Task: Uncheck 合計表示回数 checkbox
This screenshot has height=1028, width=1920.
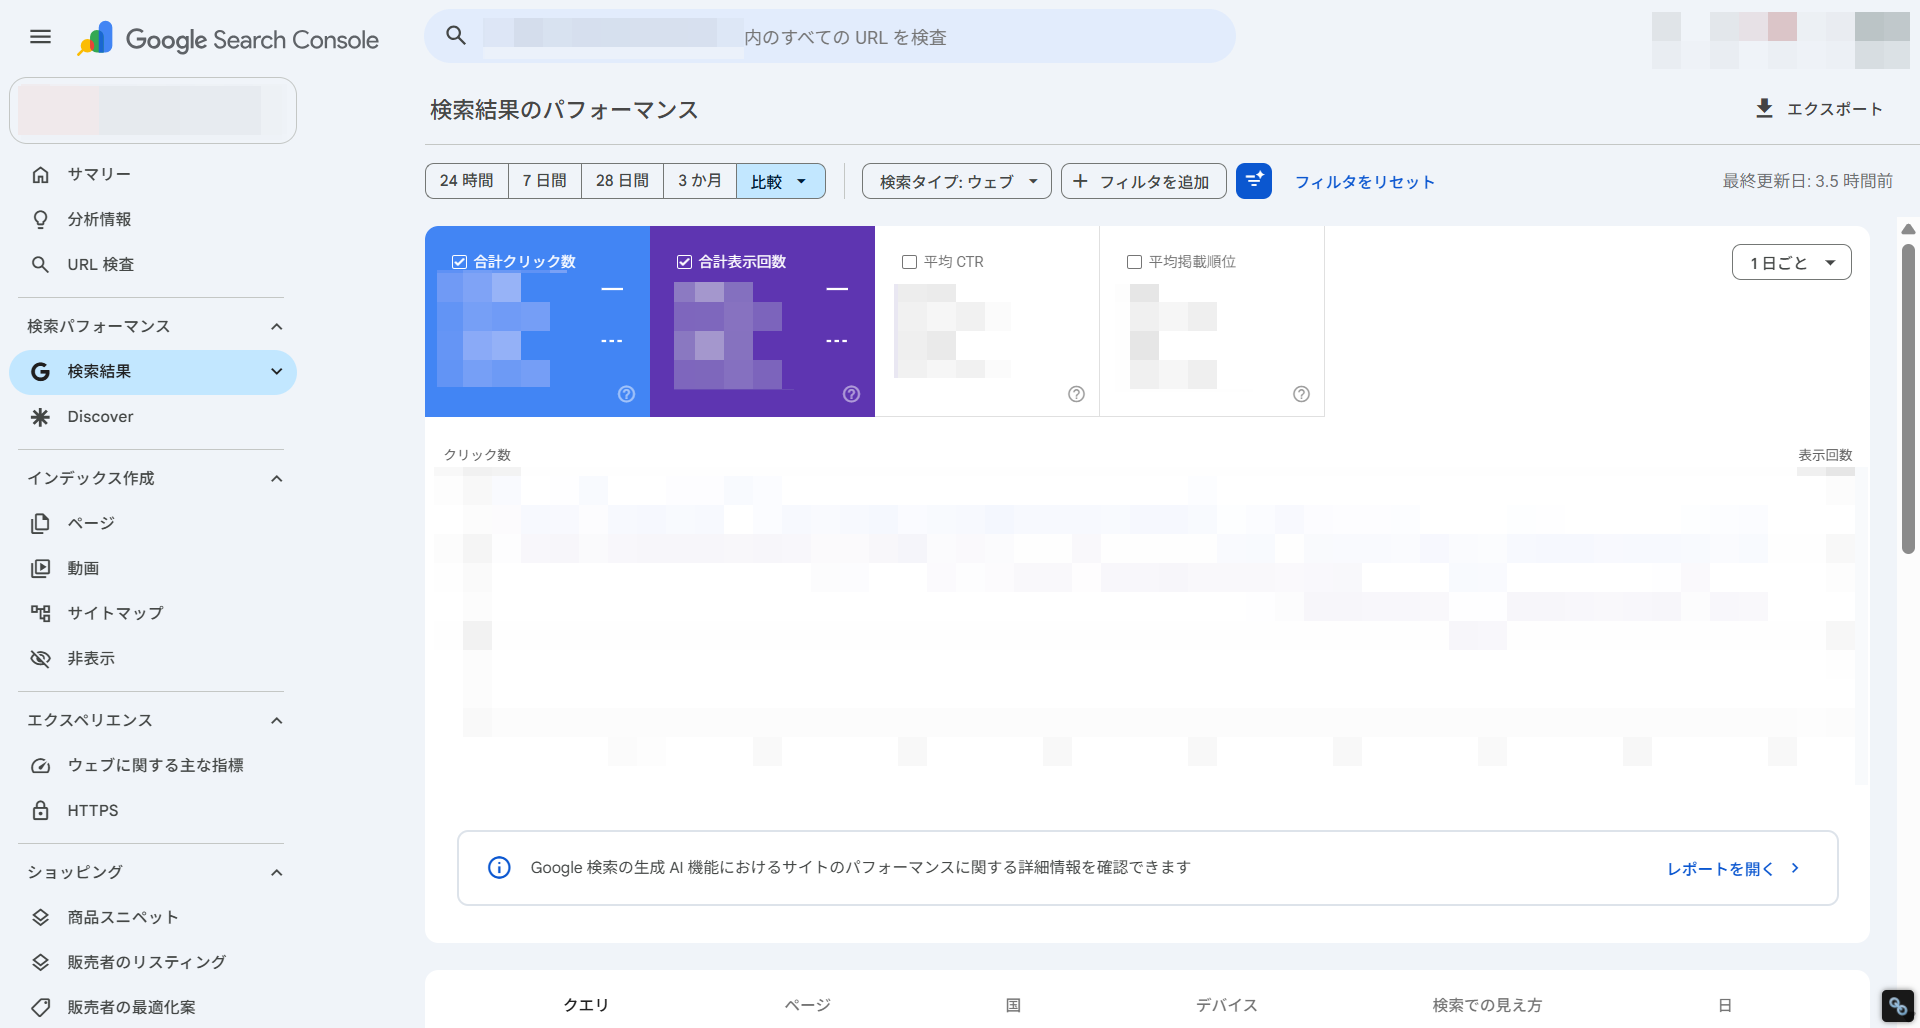Action: click(685, 262)
